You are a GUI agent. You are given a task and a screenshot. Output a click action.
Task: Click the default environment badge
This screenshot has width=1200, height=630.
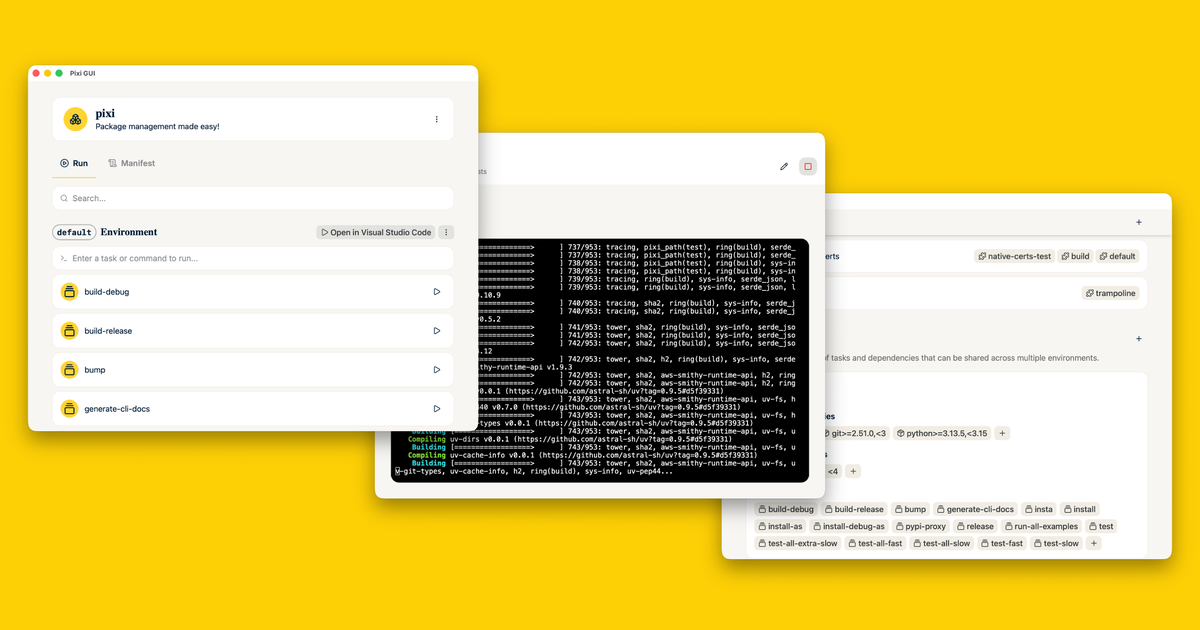73,231
